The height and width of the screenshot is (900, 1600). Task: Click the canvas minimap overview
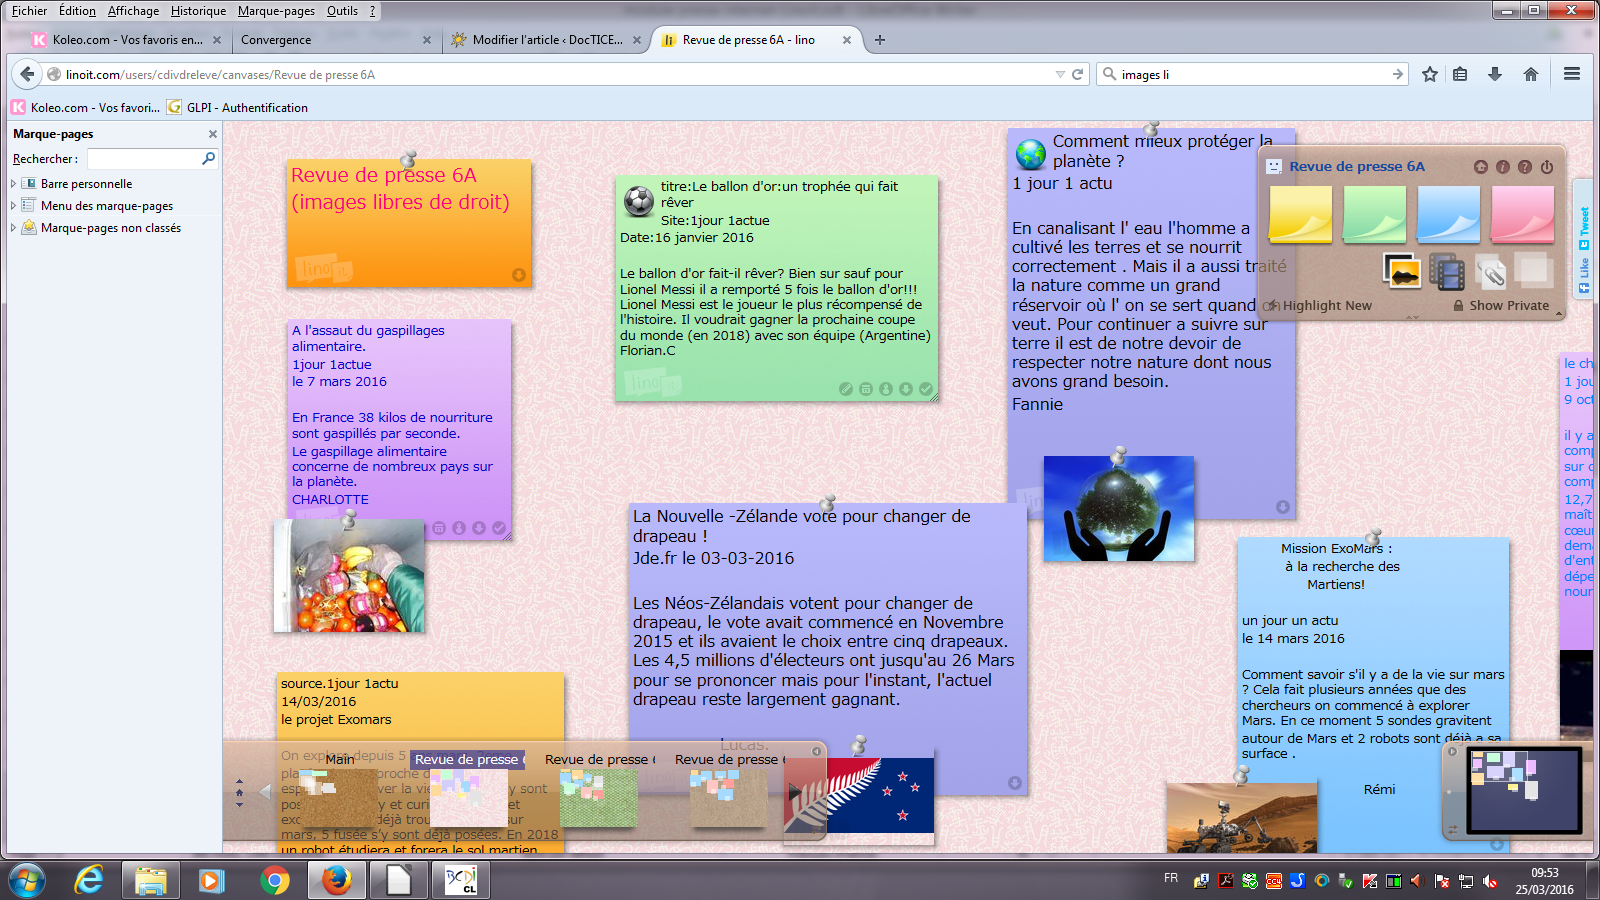click(x=1524, y=790)
